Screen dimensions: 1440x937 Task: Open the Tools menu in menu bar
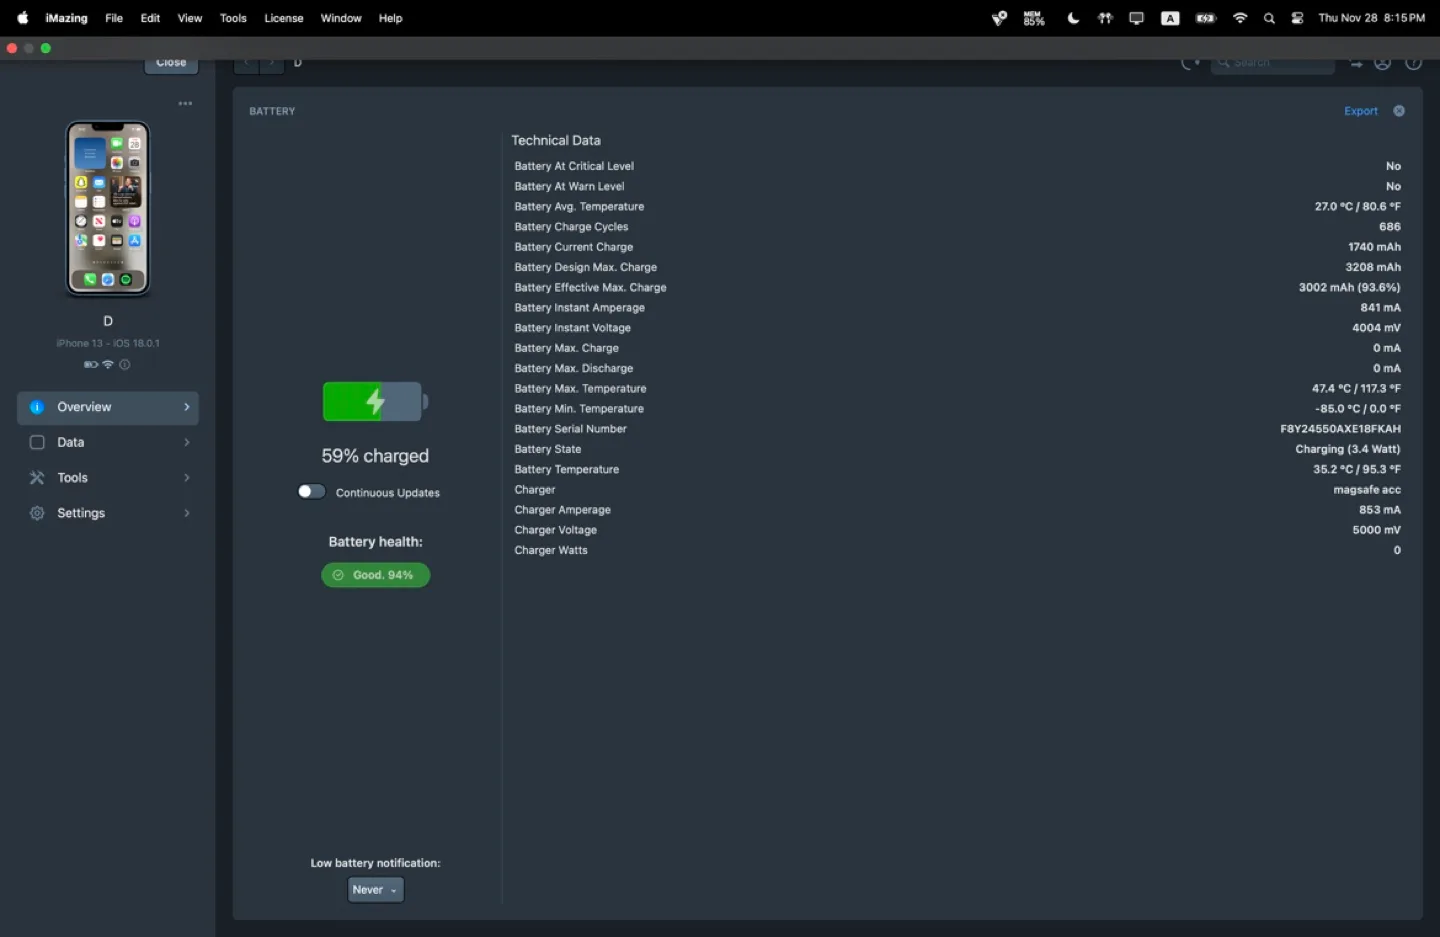click(233, 18)
